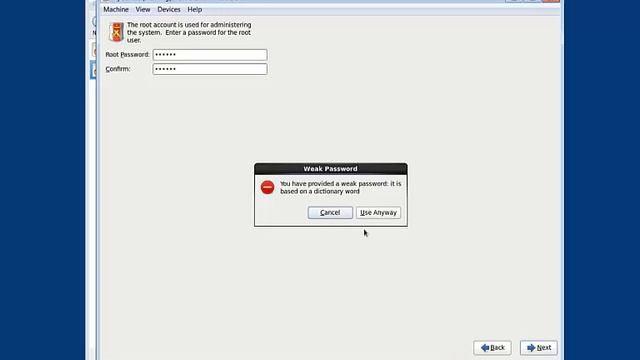Open the View menu
This screenshot has height=360, width=640.
143,9
